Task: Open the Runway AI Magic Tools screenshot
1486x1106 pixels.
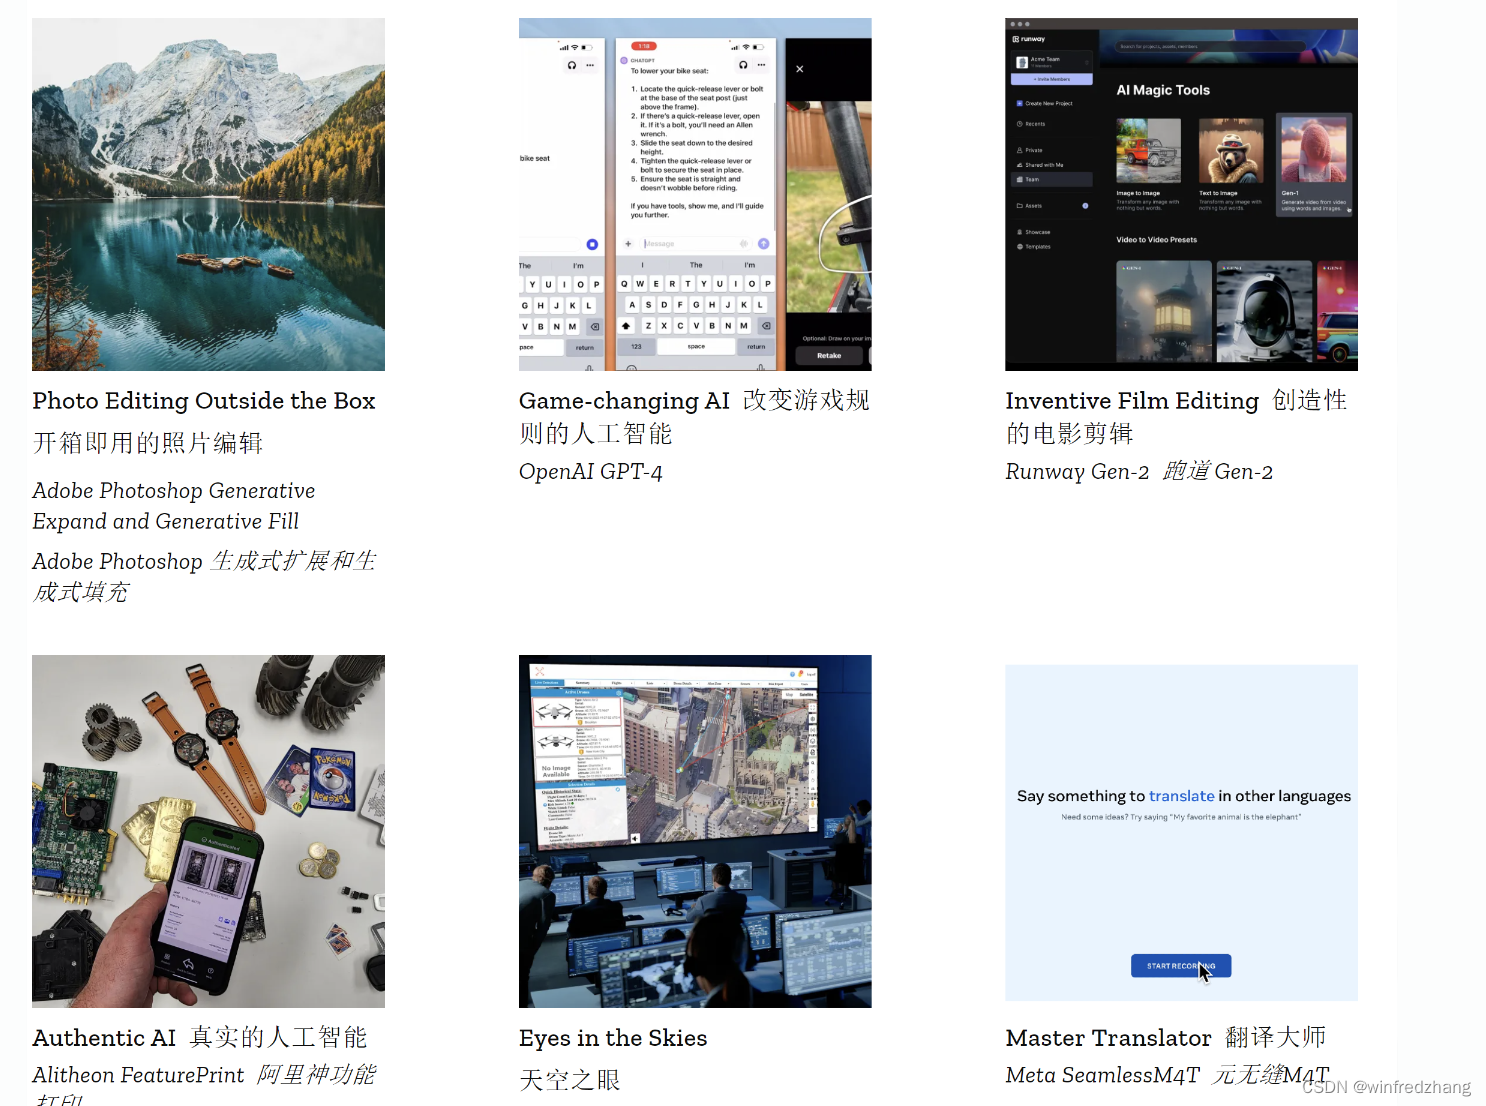Action: (x=1181, y=194)
